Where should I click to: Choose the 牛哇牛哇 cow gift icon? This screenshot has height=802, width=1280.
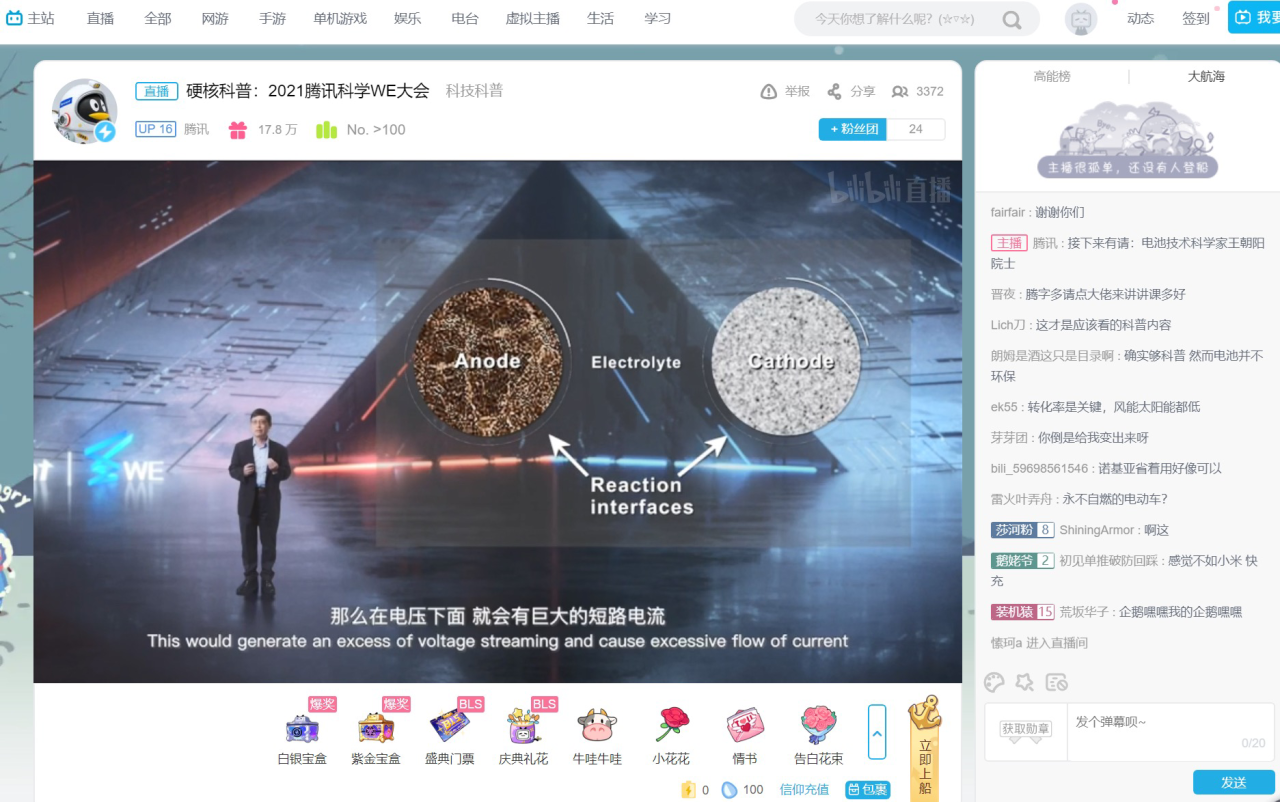point(597,724)
